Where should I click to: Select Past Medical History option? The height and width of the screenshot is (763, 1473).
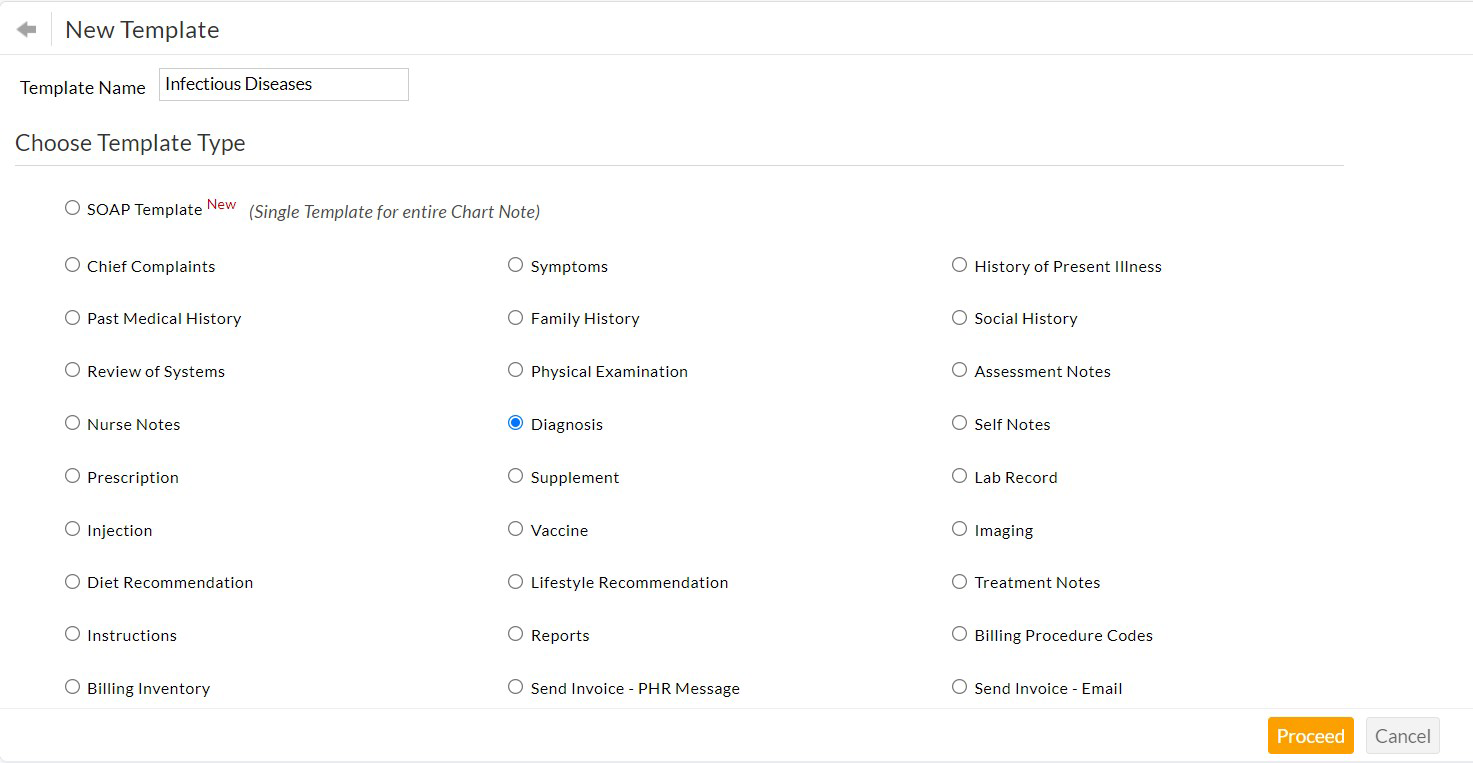pyautogui.click(x=72, y=317)
